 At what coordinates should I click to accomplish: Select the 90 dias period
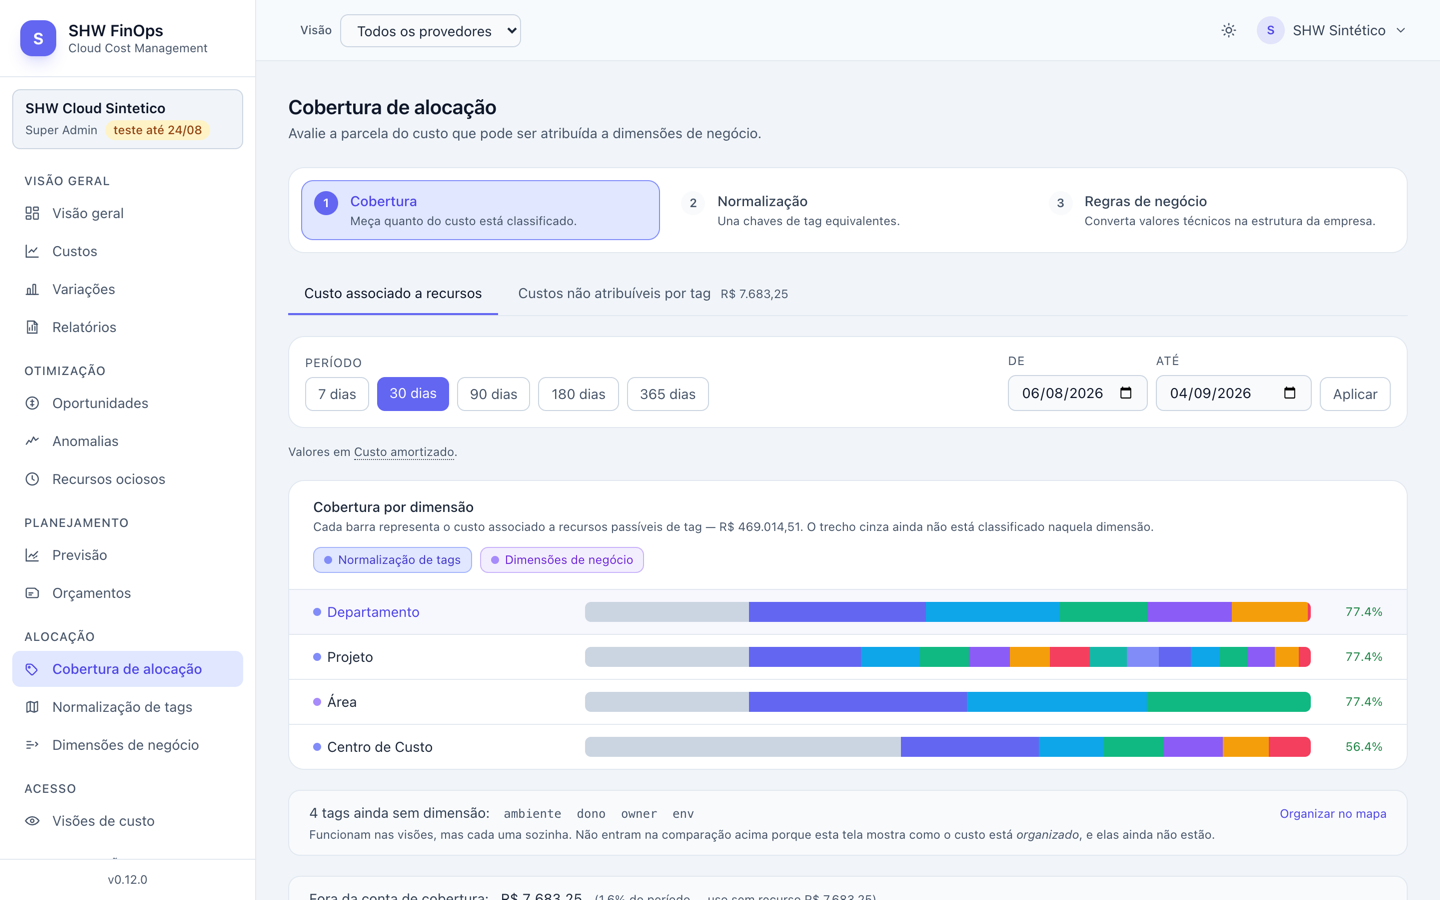coord(493,394)
